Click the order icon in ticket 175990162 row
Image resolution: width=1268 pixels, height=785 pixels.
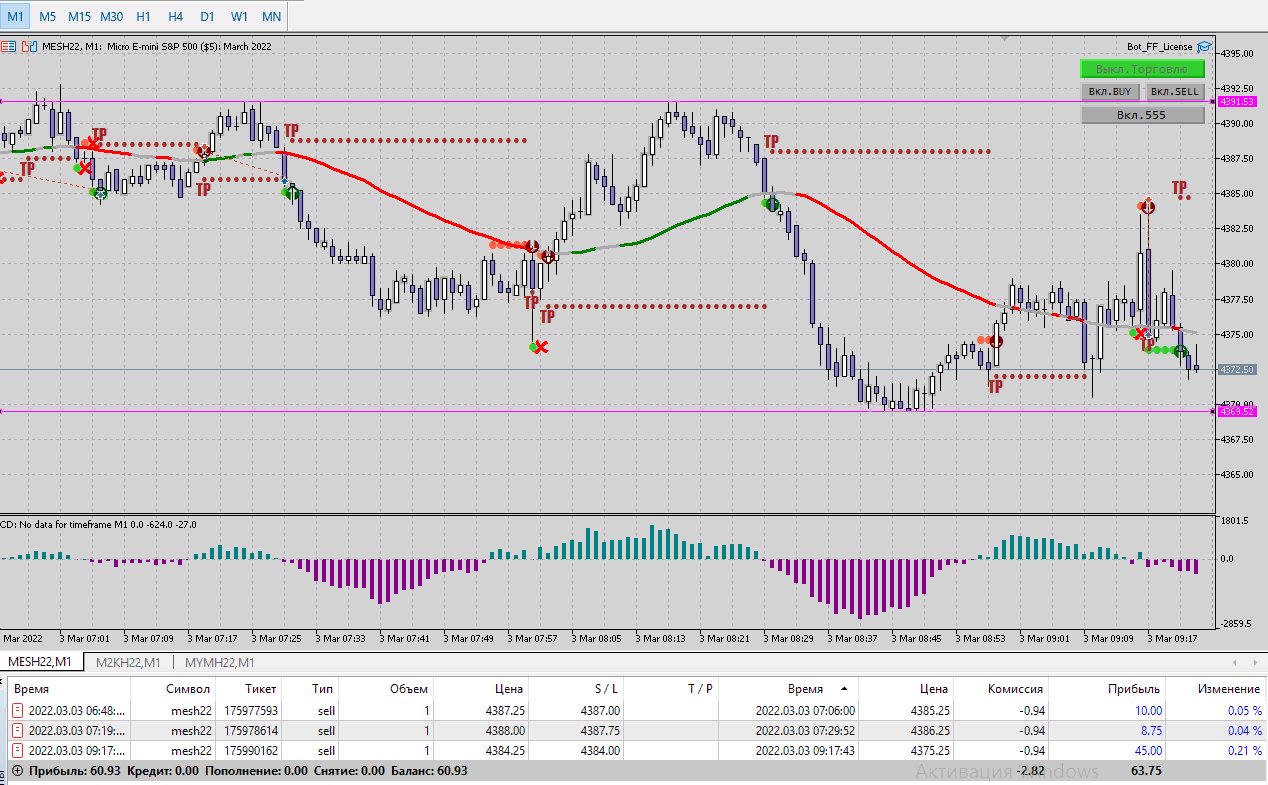pos(17,751)
